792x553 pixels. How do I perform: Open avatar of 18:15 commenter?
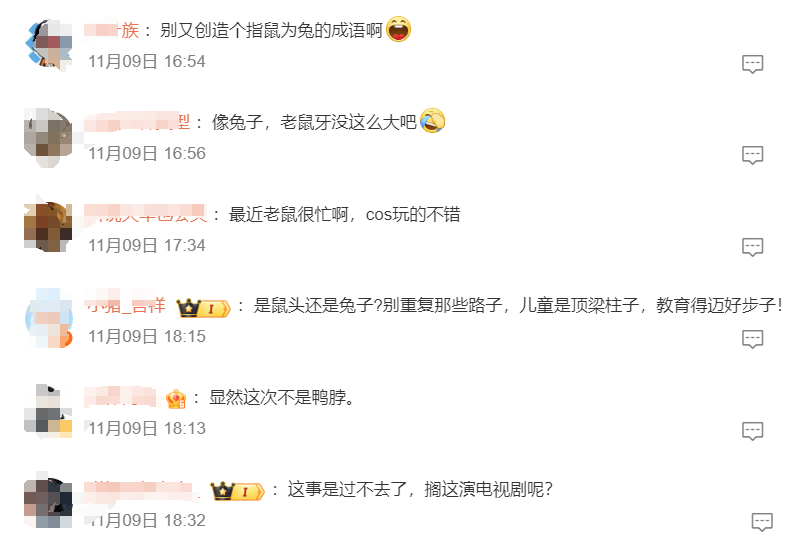(48, 318)
